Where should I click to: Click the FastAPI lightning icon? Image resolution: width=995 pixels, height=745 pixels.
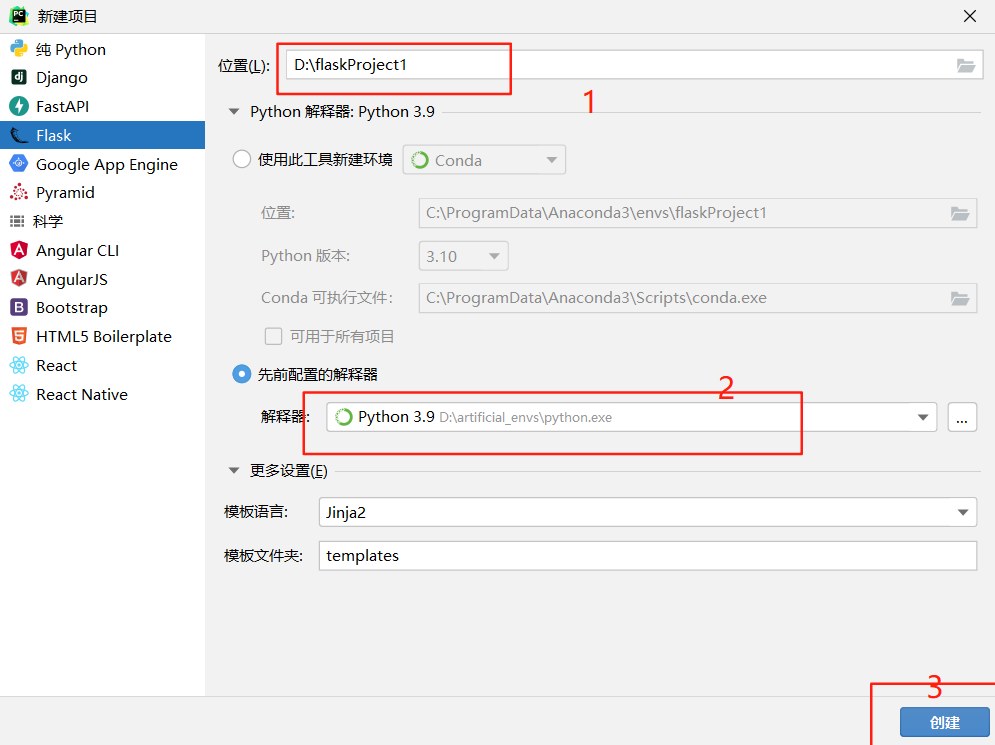tap(19, 106)
